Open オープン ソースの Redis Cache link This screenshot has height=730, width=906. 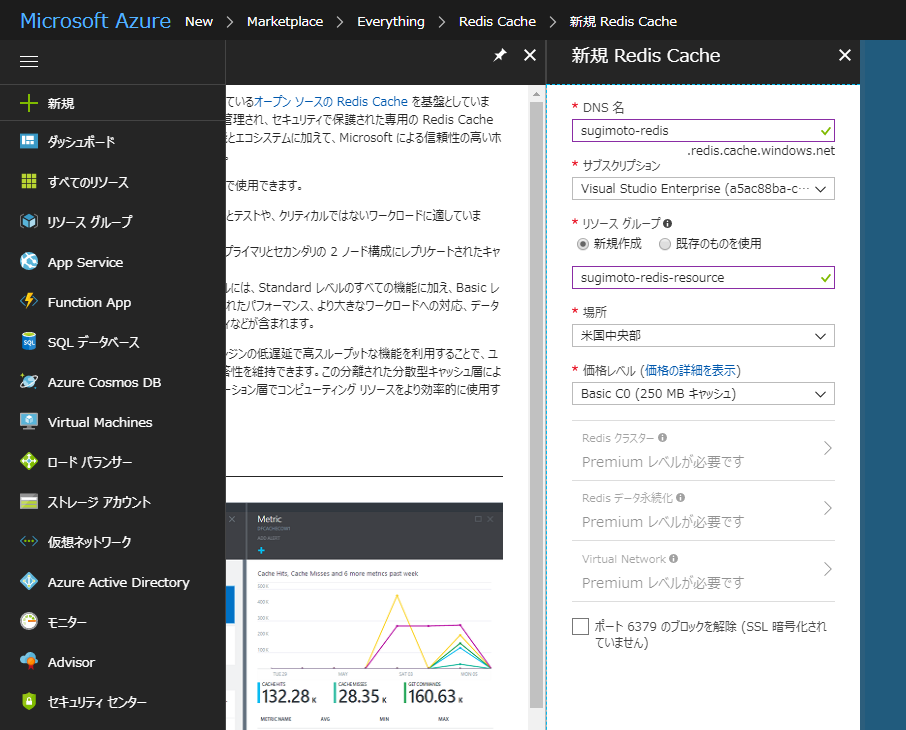[331, 102]
